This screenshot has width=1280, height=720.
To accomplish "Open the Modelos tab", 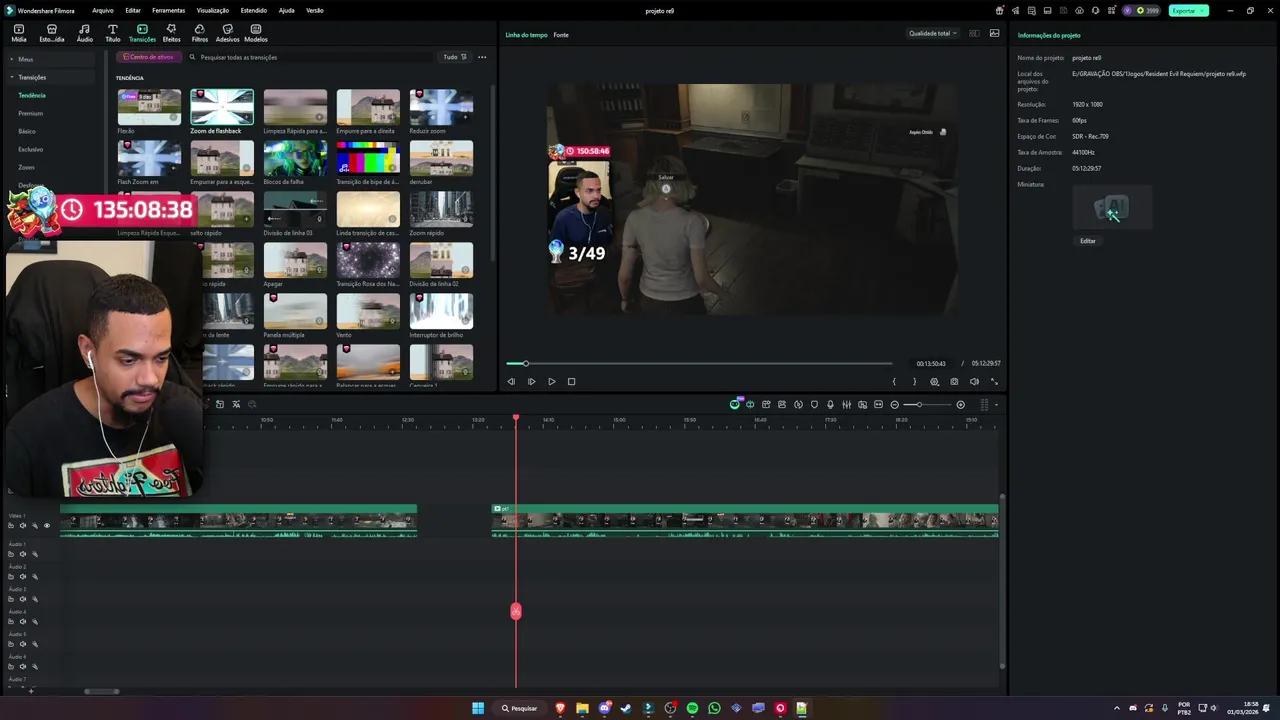I will [256, 33].
